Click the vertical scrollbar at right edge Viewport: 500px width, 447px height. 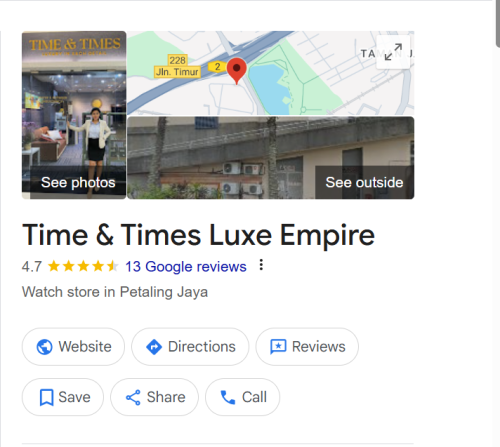click(497, 23)
